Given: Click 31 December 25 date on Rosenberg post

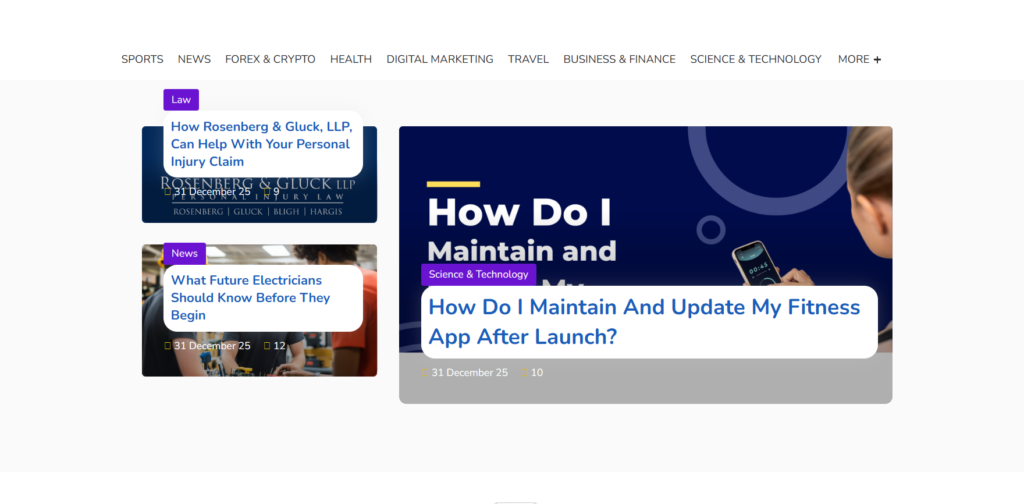Looking at the screenshot, I should click(212, 192).
